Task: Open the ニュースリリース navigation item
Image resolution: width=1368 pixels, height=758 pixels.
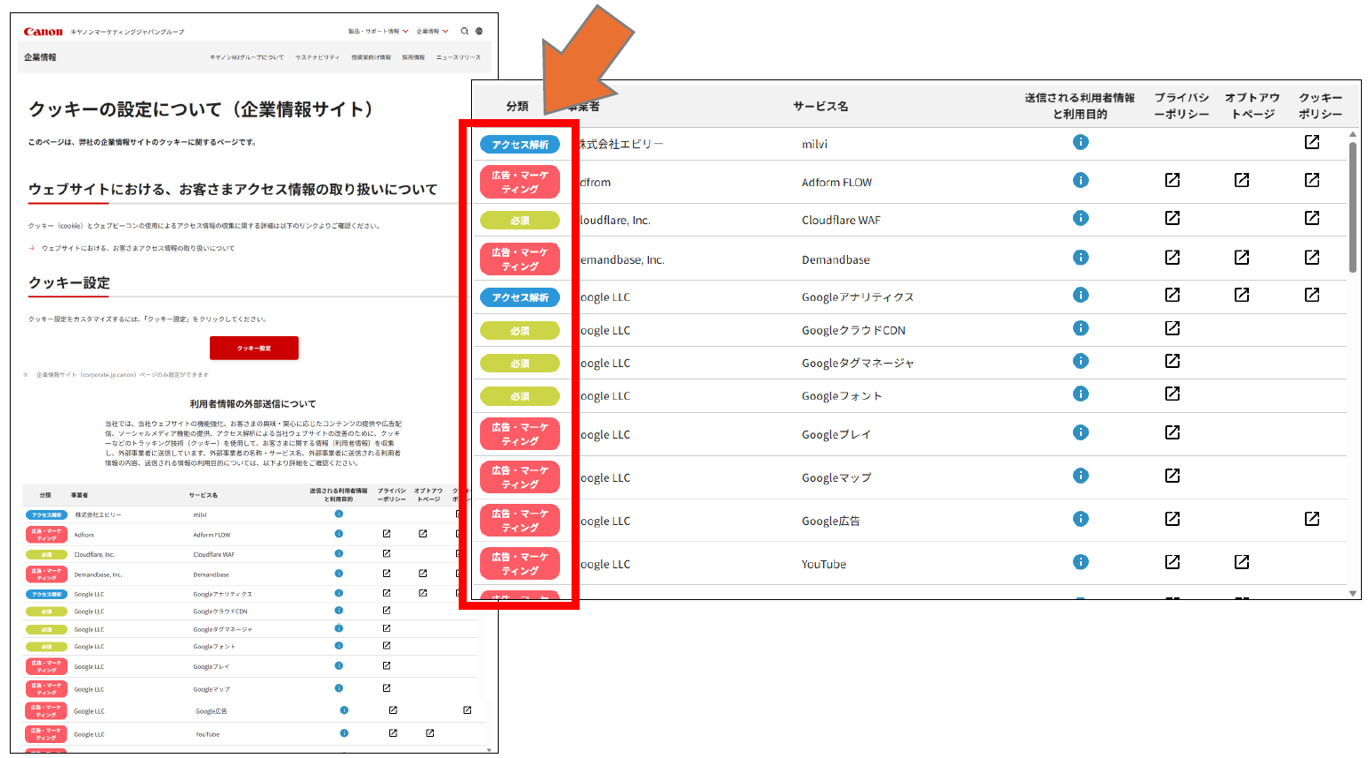Action: (x=458, y=58)
